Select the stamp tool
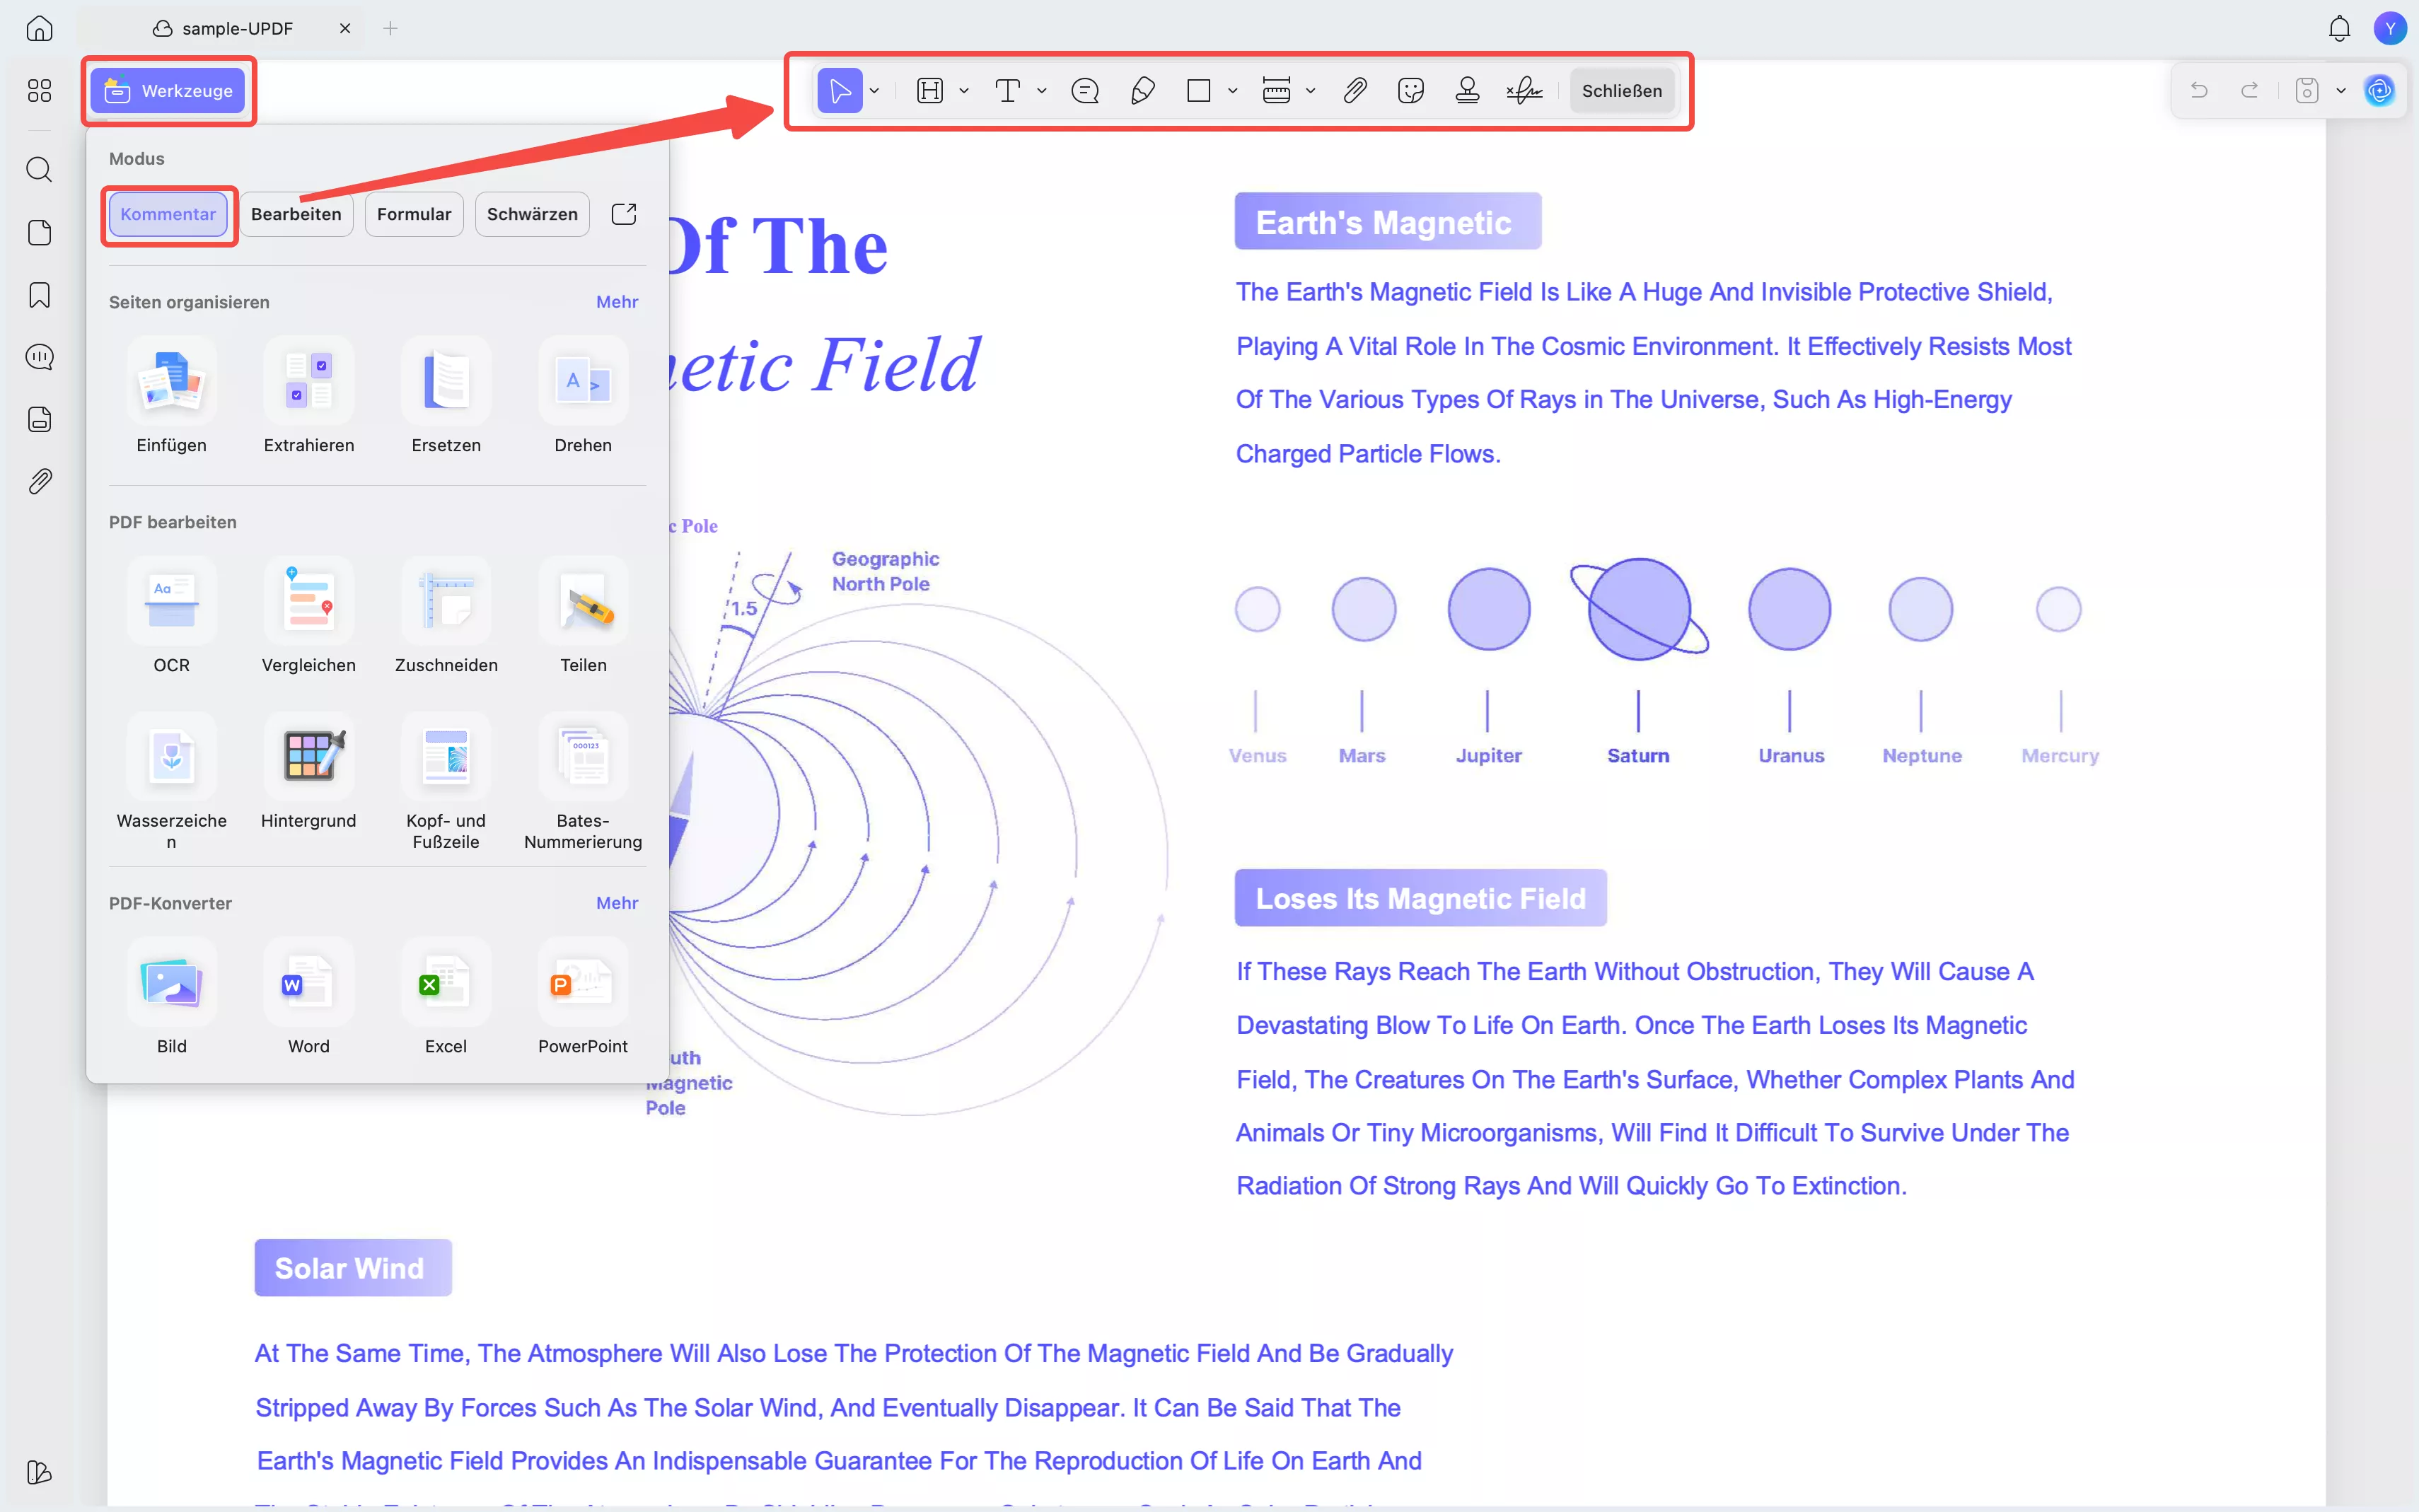2419x1512 pixels. click(x=1467, y=91)
